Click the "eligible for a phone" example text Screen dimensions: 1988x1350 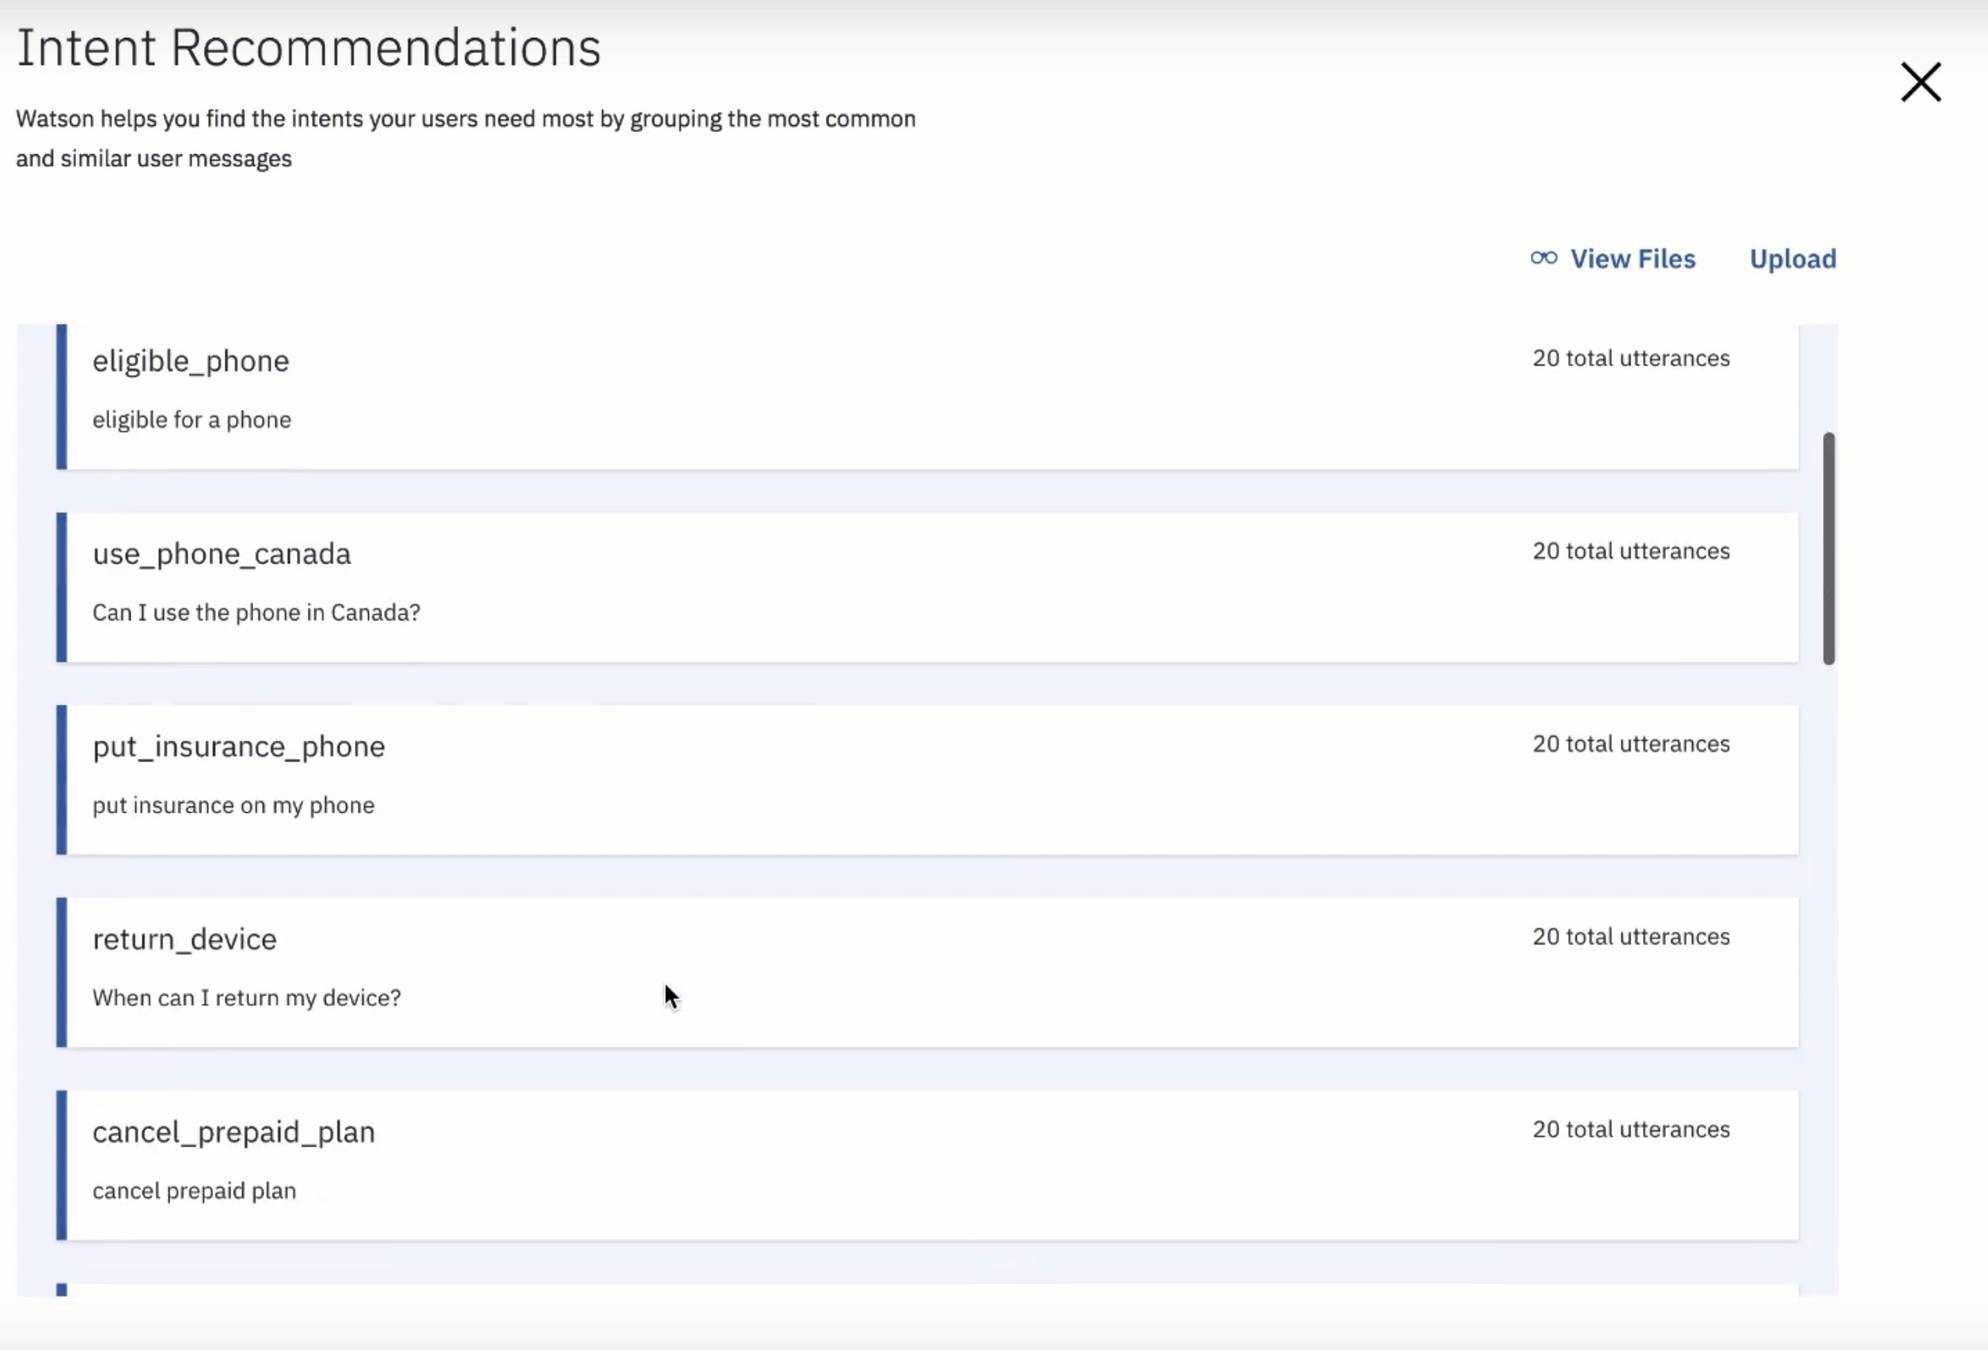pos(192,420)
